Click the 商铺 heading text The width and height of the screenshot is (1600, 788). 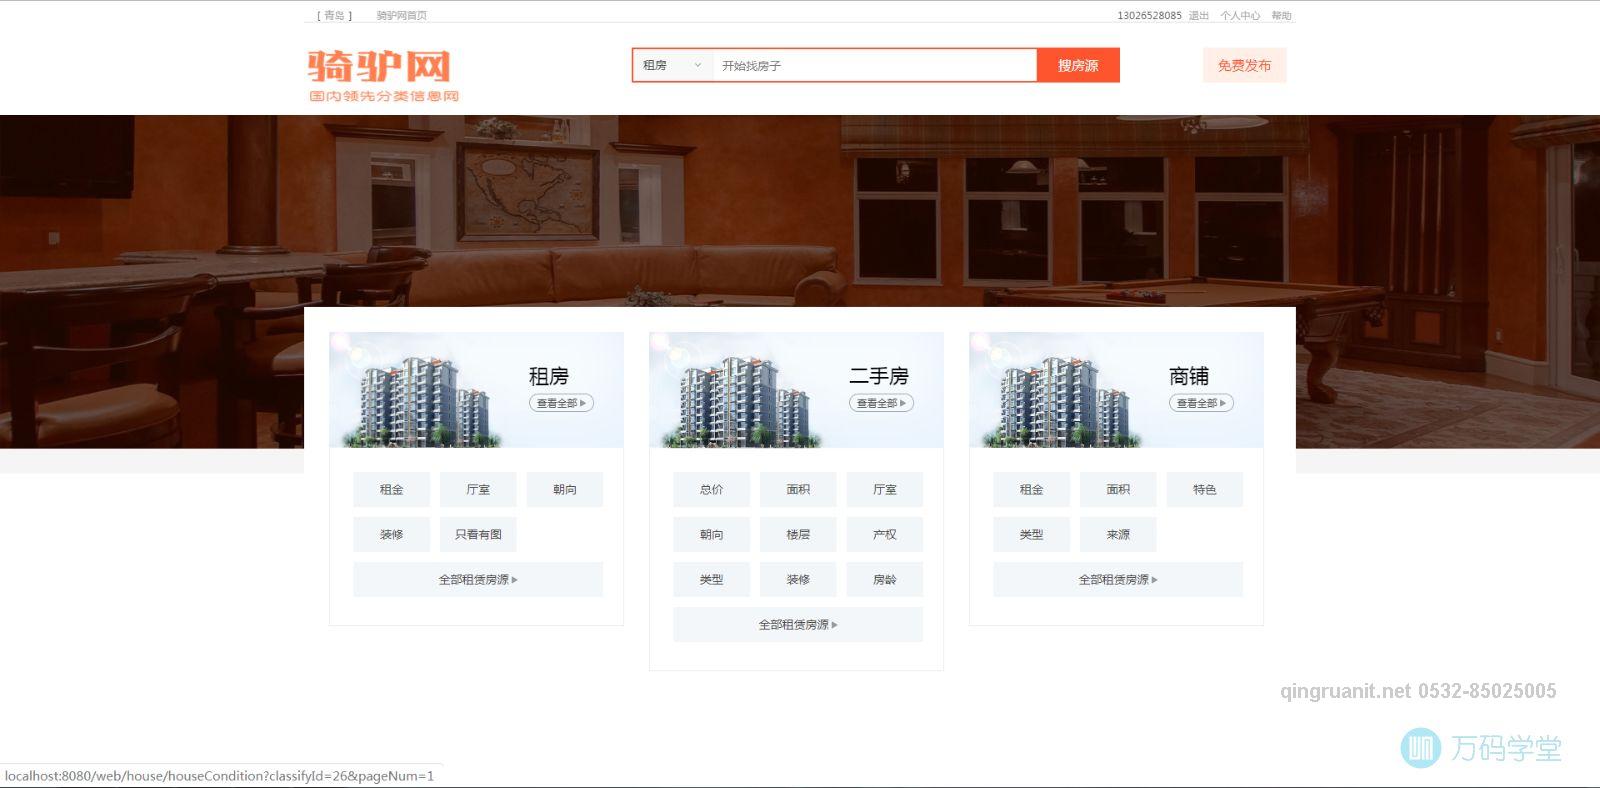pyautogui.click(x=1189, y=376)
